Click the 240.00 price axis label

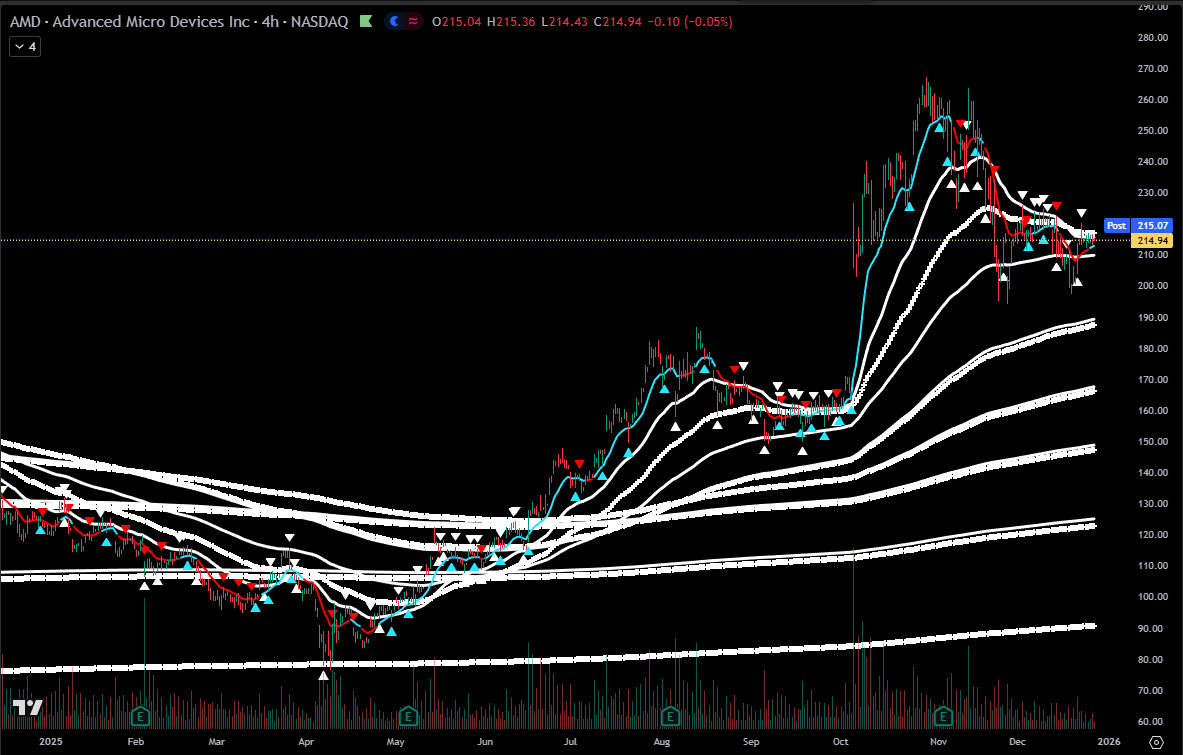pos(1152,161)
